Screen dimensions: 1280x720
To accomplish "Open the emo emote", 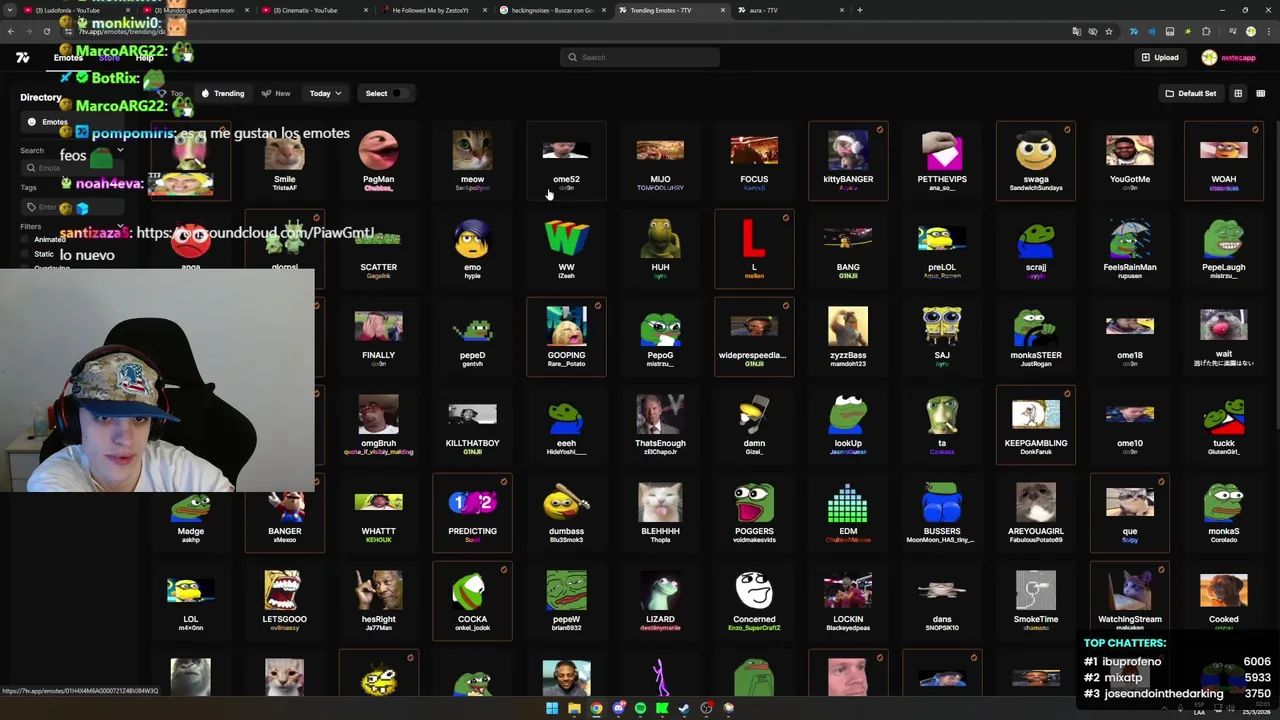I will coord(472,249).
